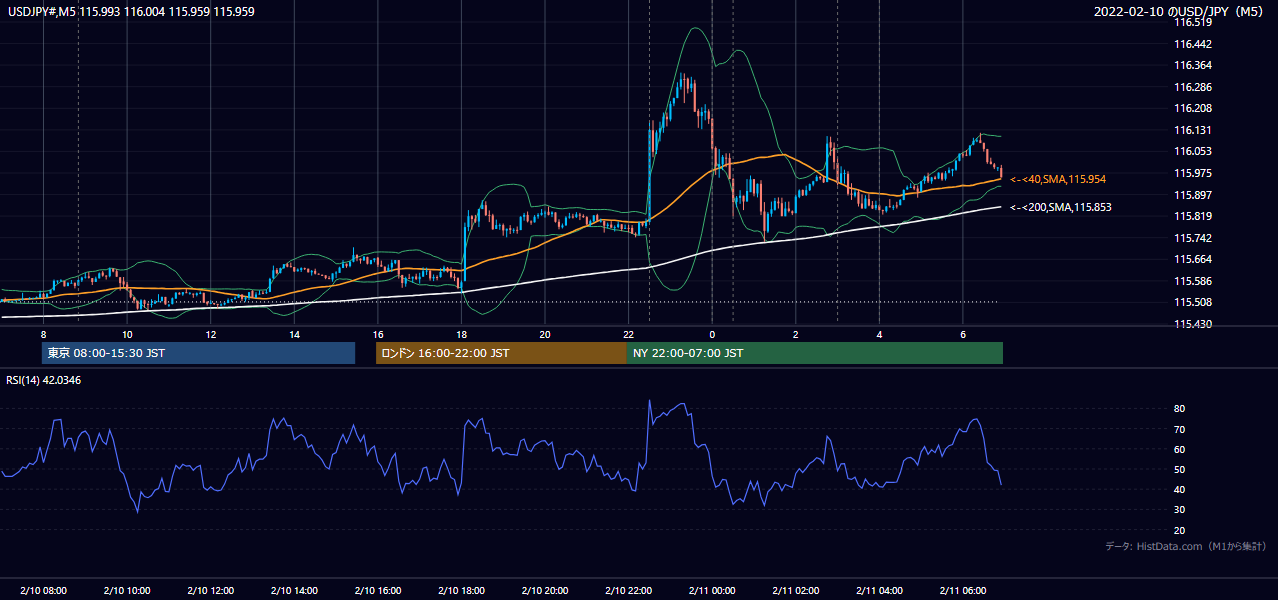Viewport: 1278px width, 600px height.
Task: Click the white '<-<200,SMA,115.853' label
Action: pyautogui.click(x=1061, y=207)
